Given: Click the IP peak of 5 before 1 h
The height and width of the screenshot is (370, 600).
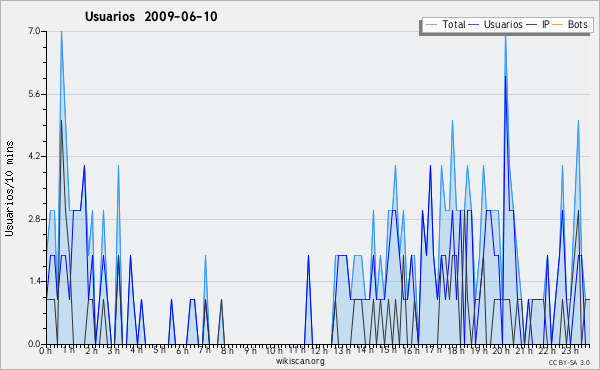Looking at the screenshot, I should click(x=61, y=121).
